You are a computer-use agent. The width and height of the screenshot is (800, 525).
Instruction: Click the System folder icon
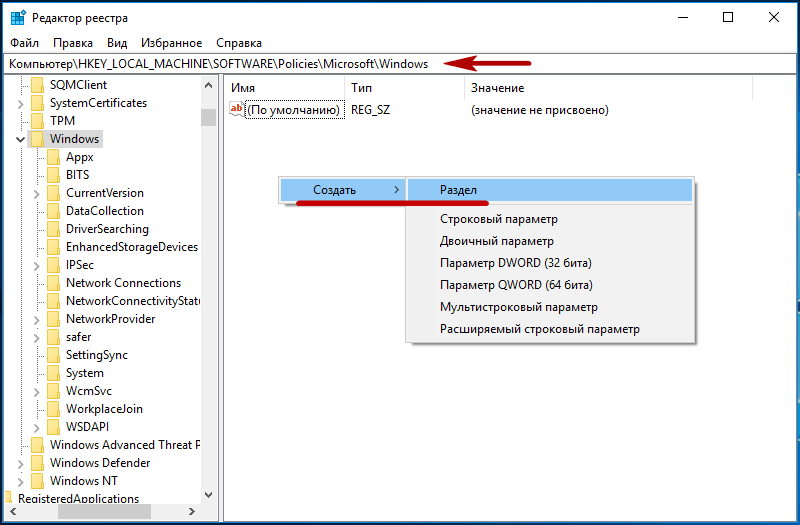[54, 373]
